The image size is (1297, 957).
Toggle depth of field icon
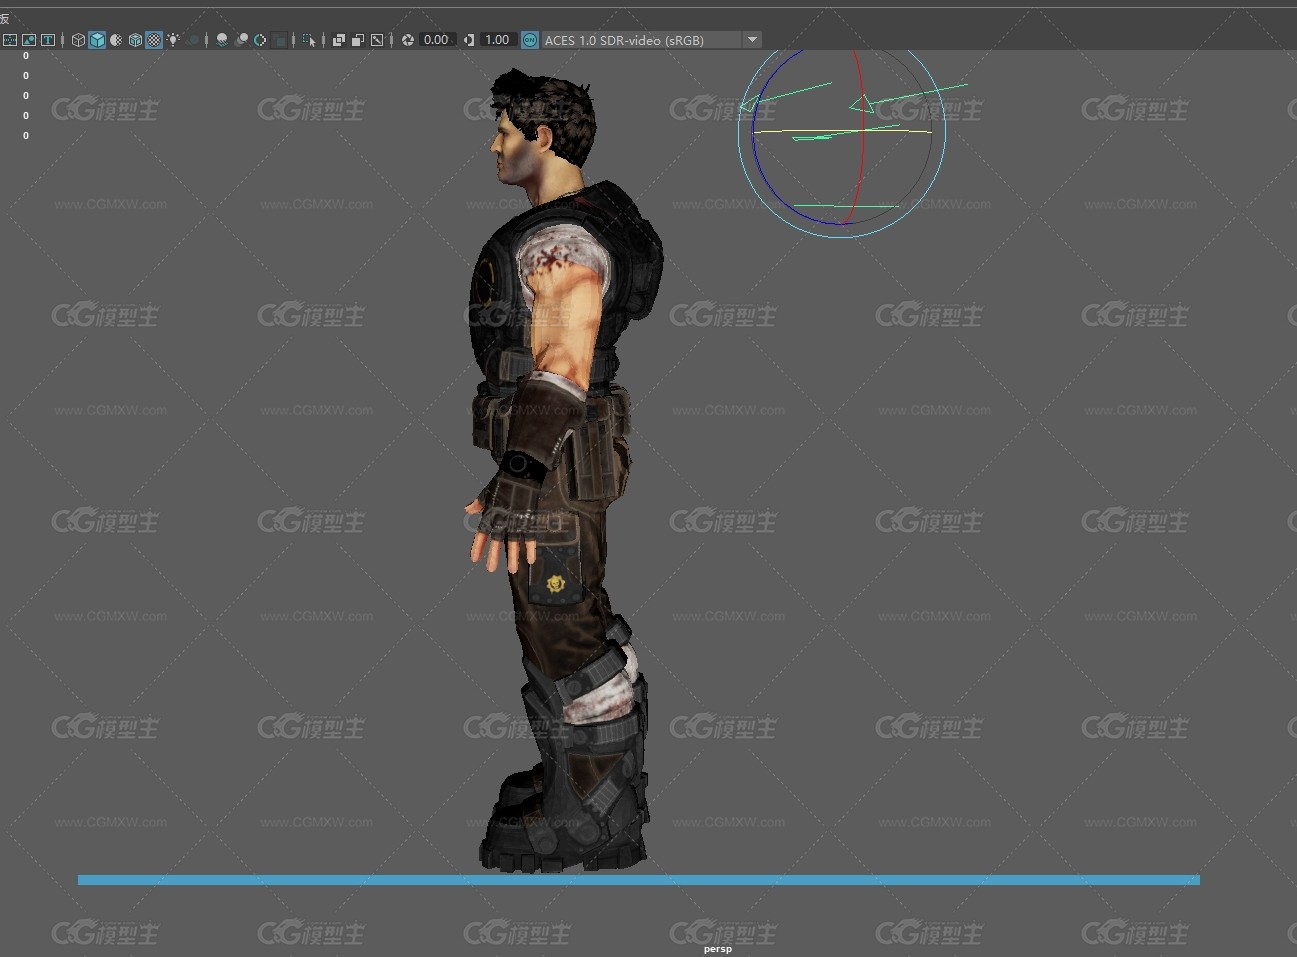coord(279,40)
